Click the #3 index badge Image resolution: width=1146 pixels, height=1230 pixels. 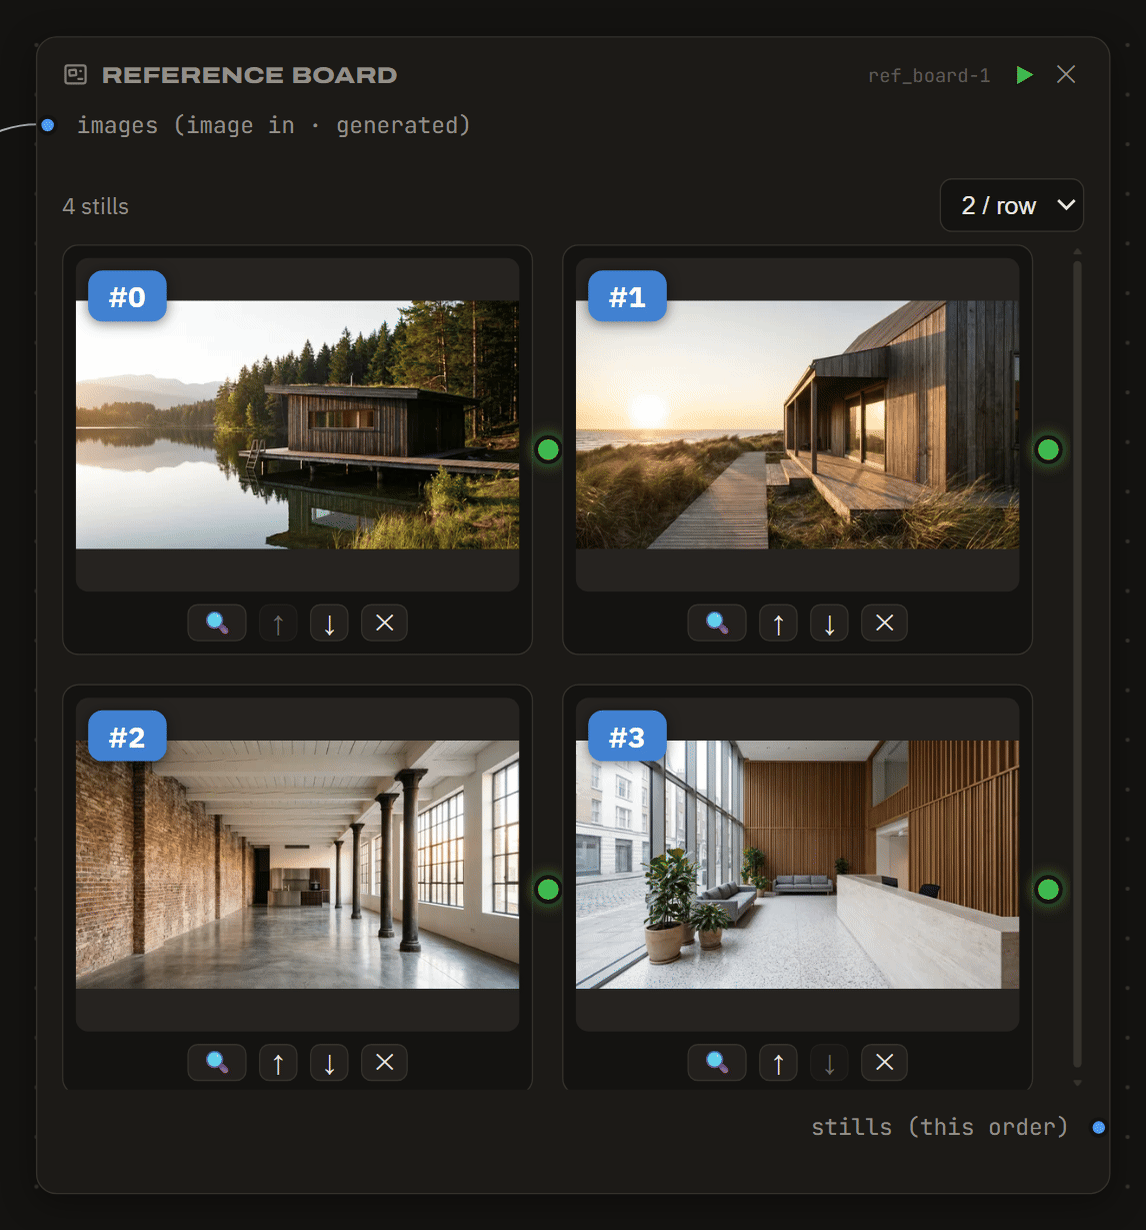pos(627,736)
